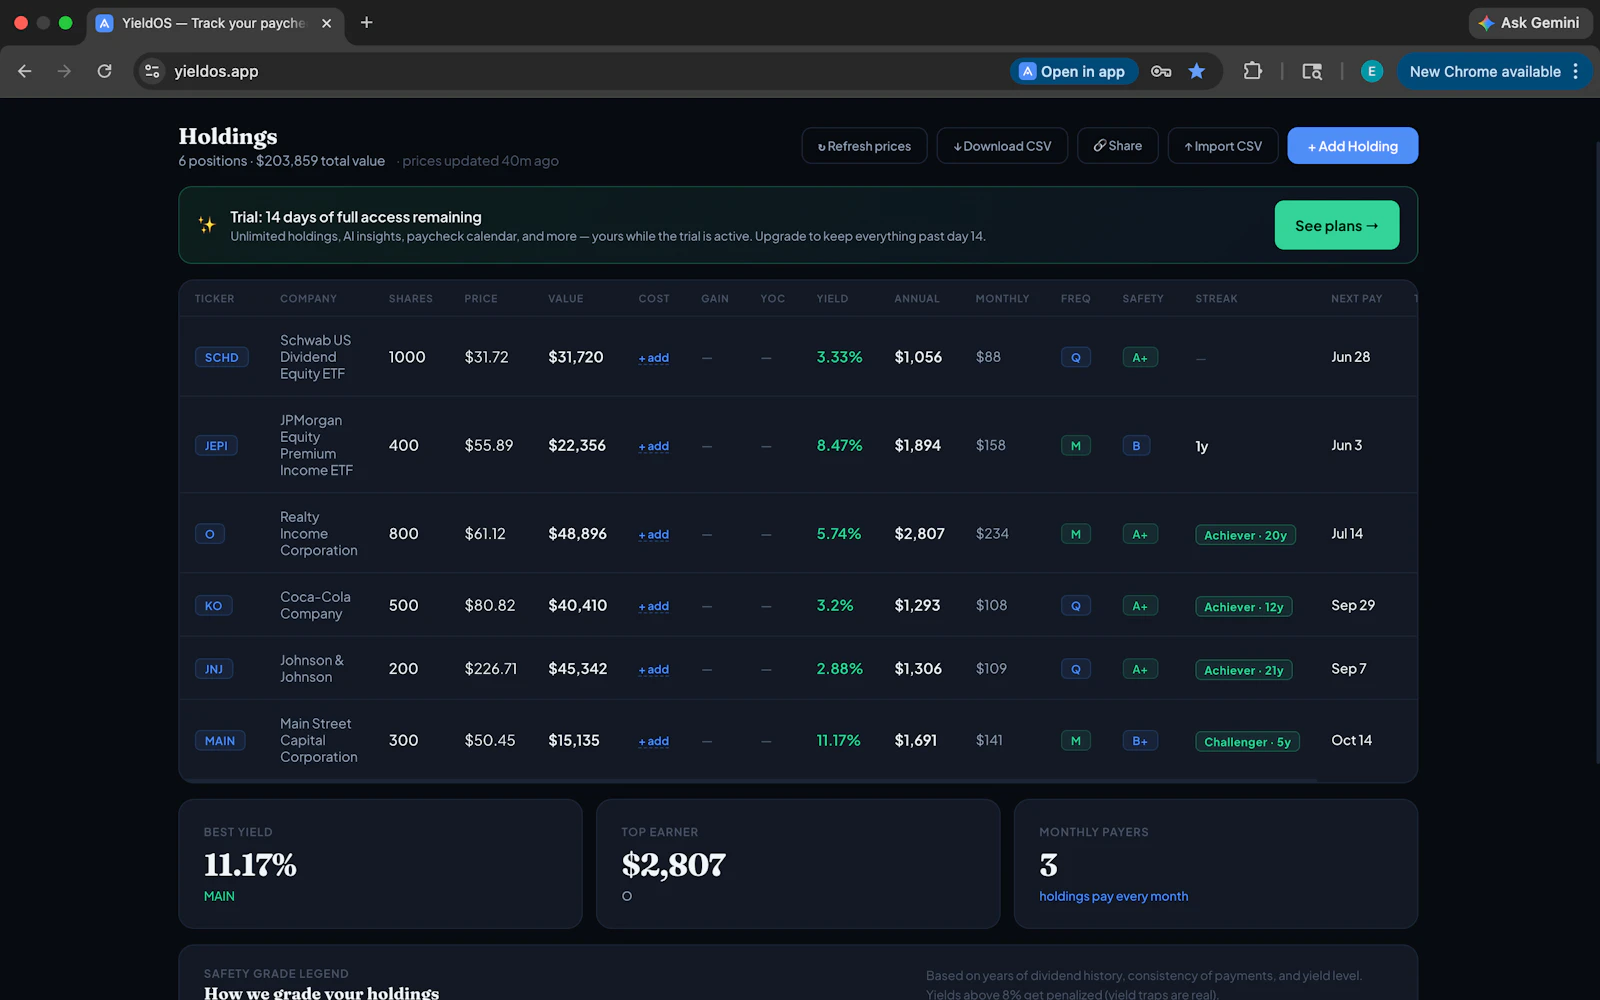Click Import CSV button

pos(1223,146)
